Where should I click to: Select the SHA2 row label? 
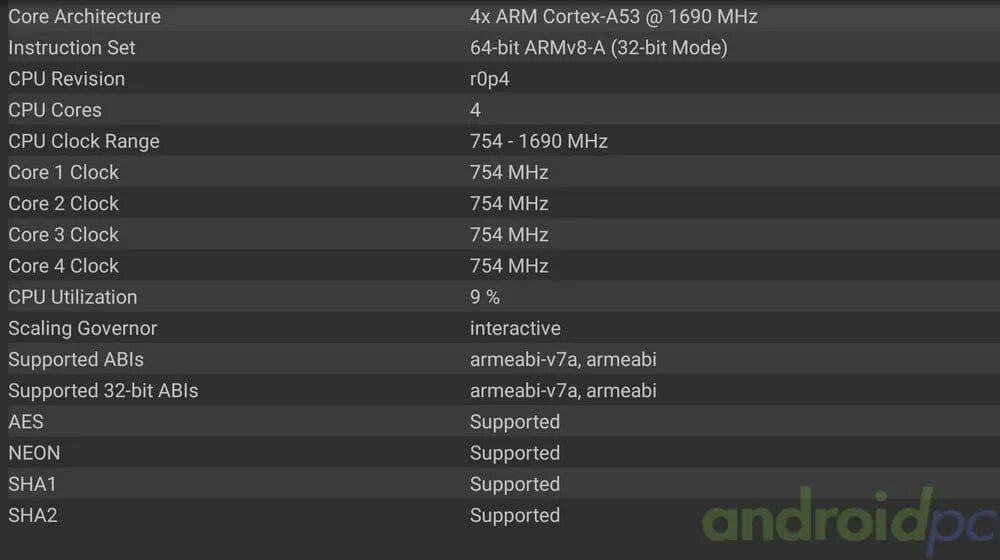tap(33, 515)
